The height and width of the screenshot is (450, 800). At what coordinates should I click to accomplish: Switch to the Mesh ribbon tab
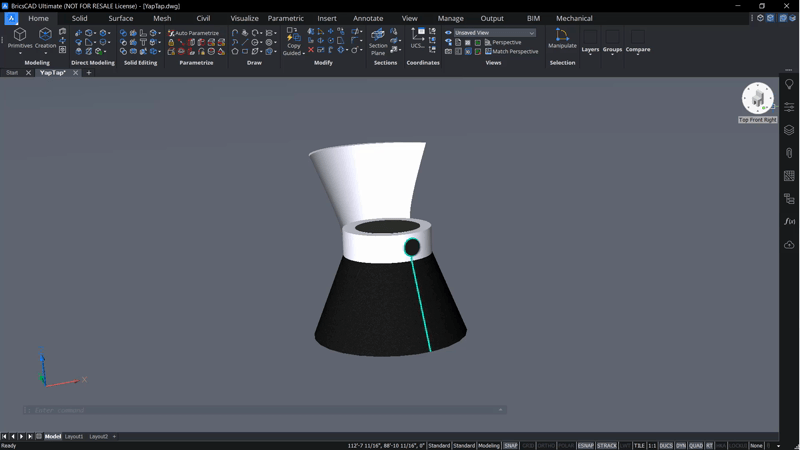point(162,18)
